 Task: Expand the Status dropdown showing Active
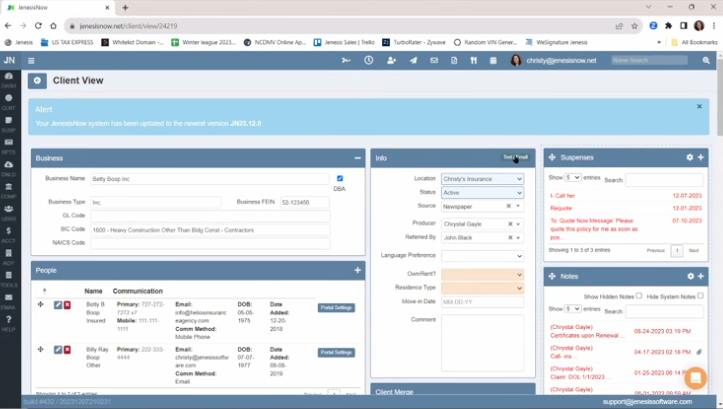coord(481,192)
